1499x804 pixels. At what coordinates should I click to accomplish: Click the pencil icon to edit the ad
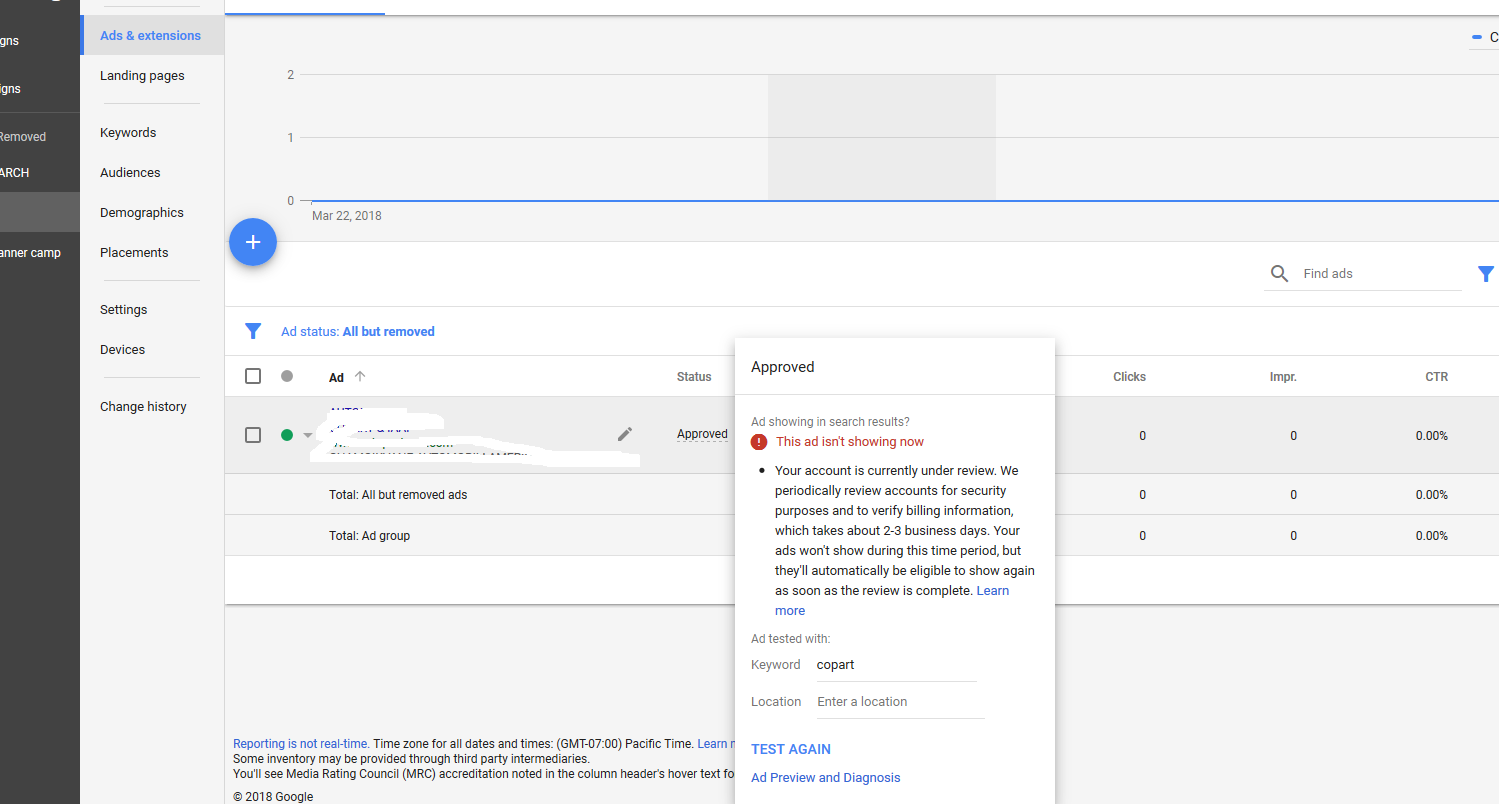click(625, 434)
